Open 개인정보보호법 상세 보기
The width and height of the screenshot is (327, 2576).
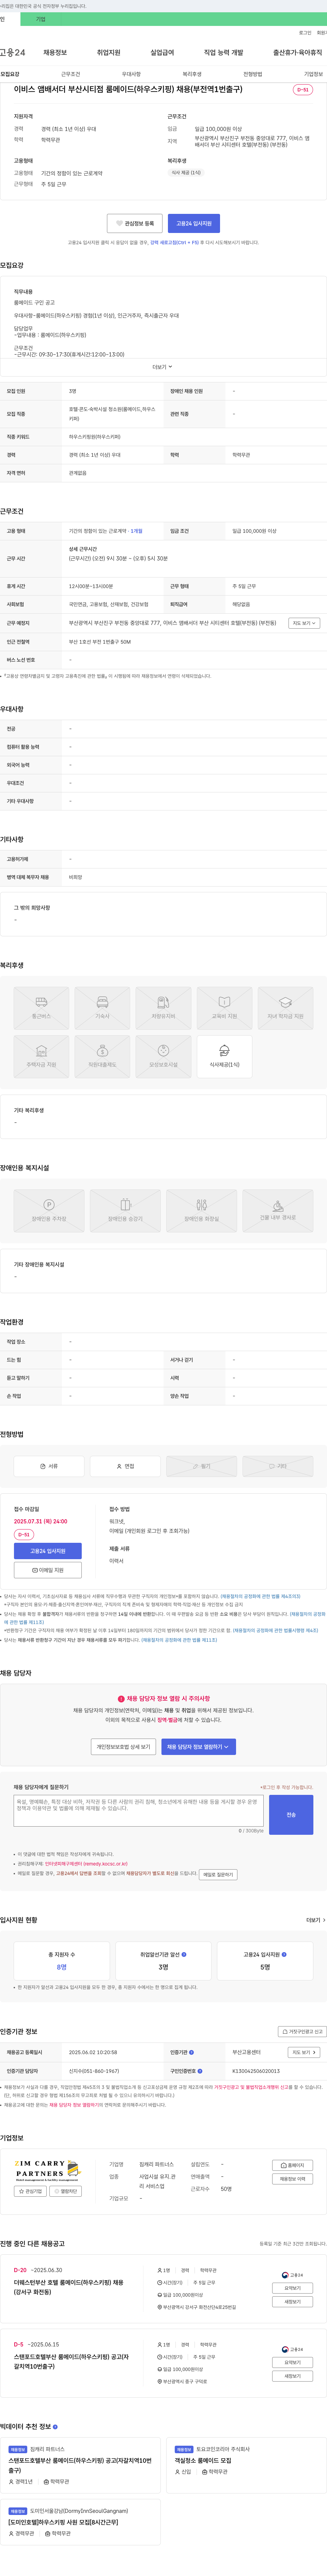pos(123,1747)
